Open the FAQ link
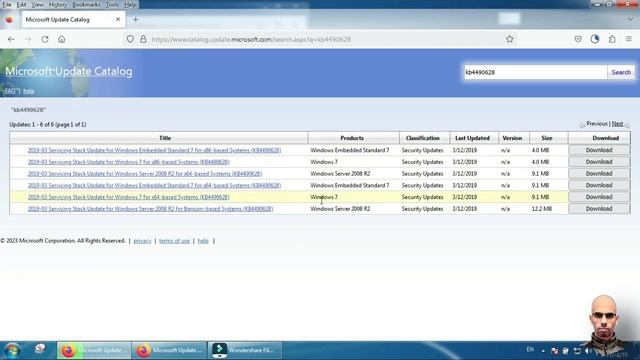Viewport: 640px width, 360px height. coord(10,91)
